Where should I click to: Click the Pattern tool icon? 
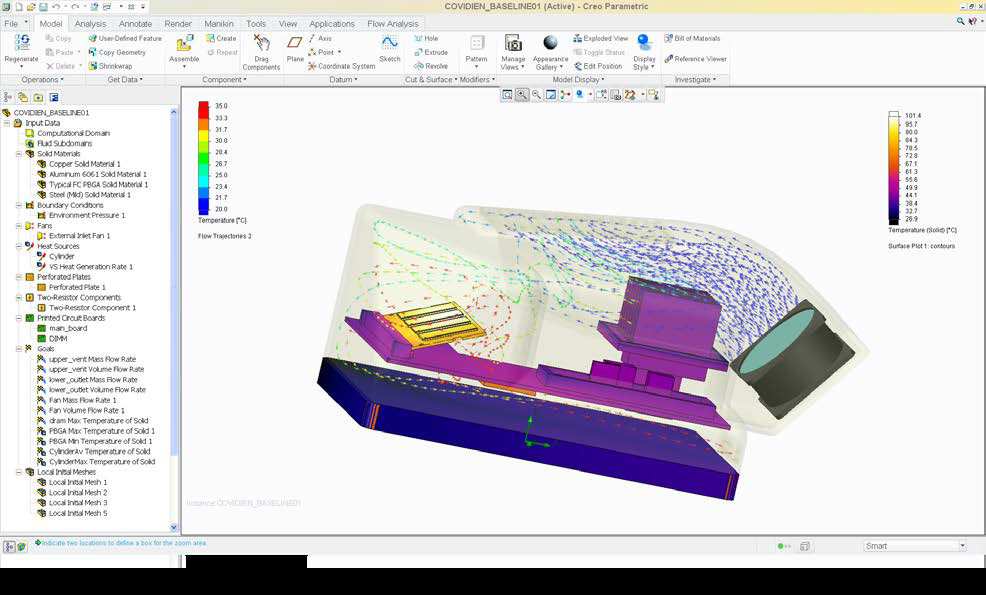click(x=477, y=44)
